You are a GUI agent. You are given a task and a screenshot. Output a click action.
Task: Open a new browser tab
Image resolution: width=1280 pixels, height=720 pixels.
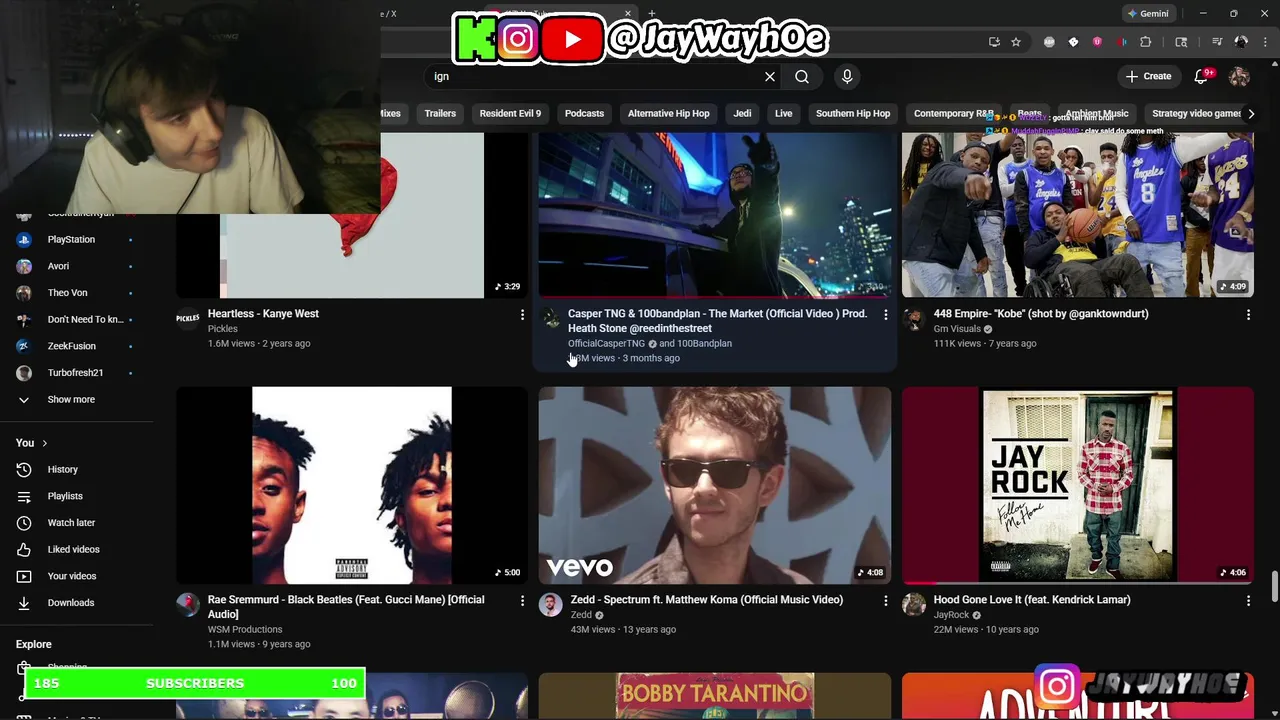click(652, 14)
